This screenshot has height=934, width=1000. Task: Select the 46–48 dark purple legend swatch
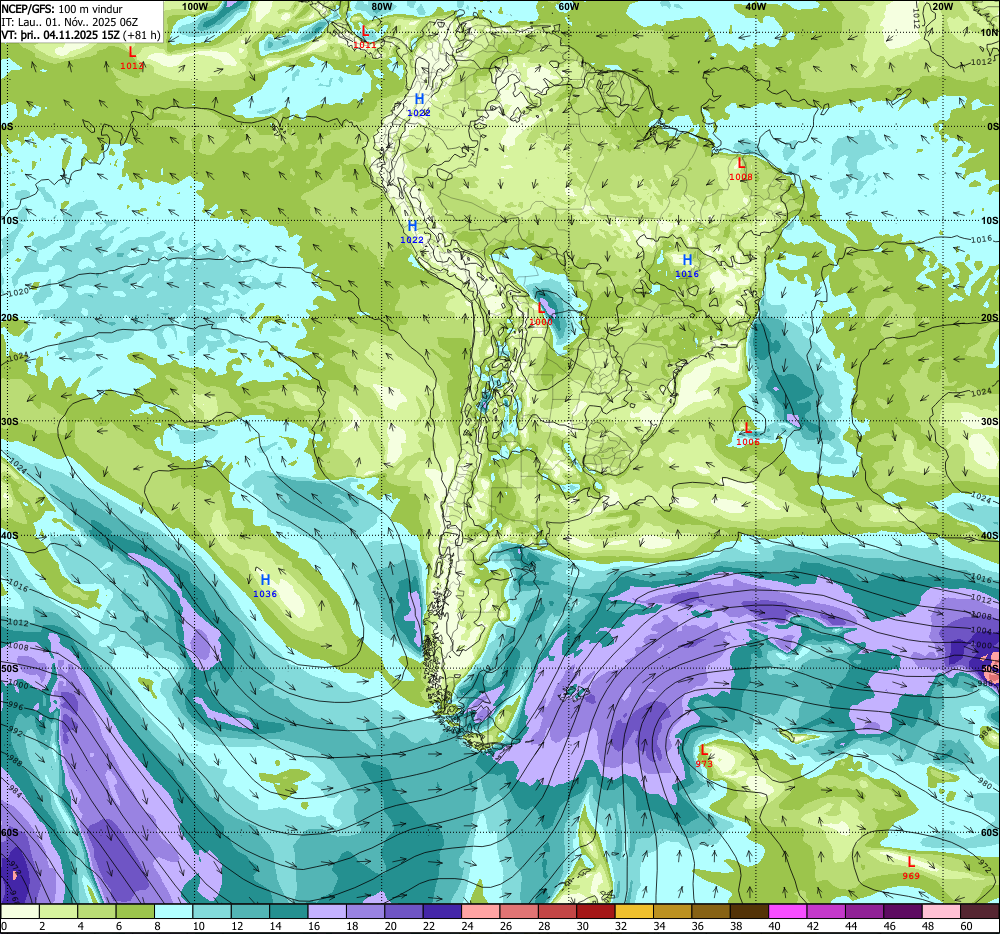point(904,912)
